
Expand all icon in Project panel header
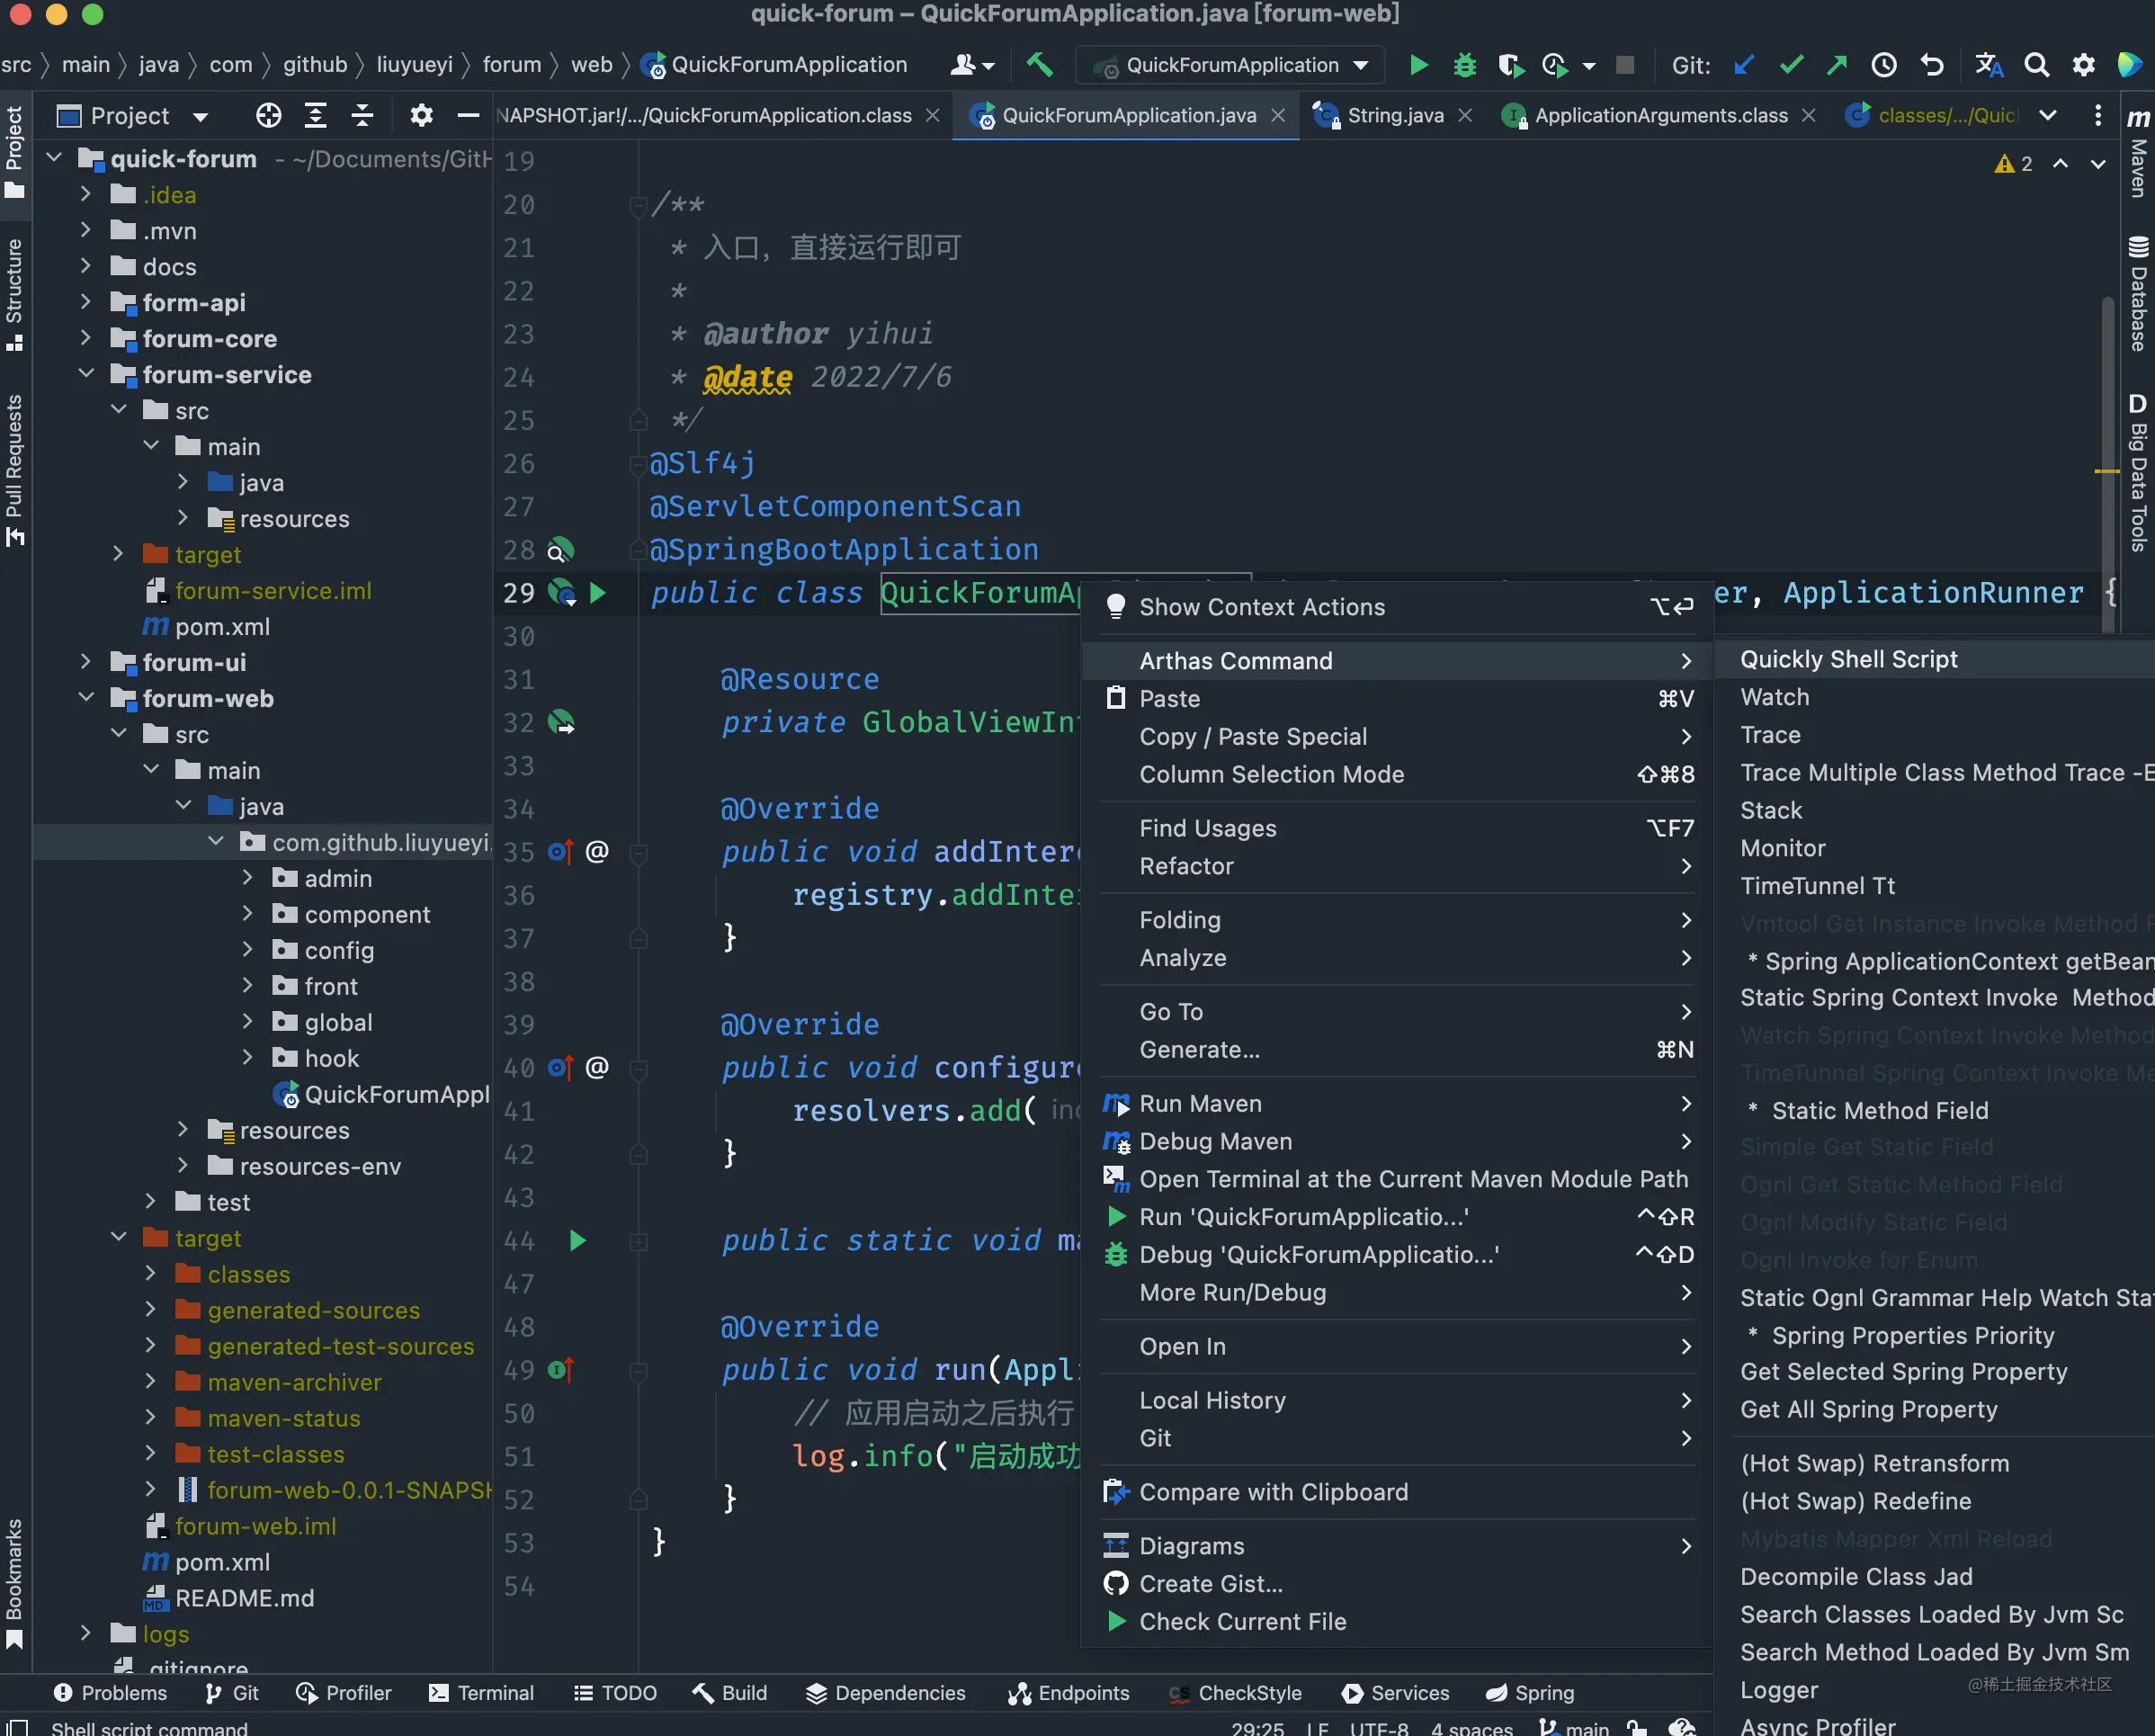point(315,116)
